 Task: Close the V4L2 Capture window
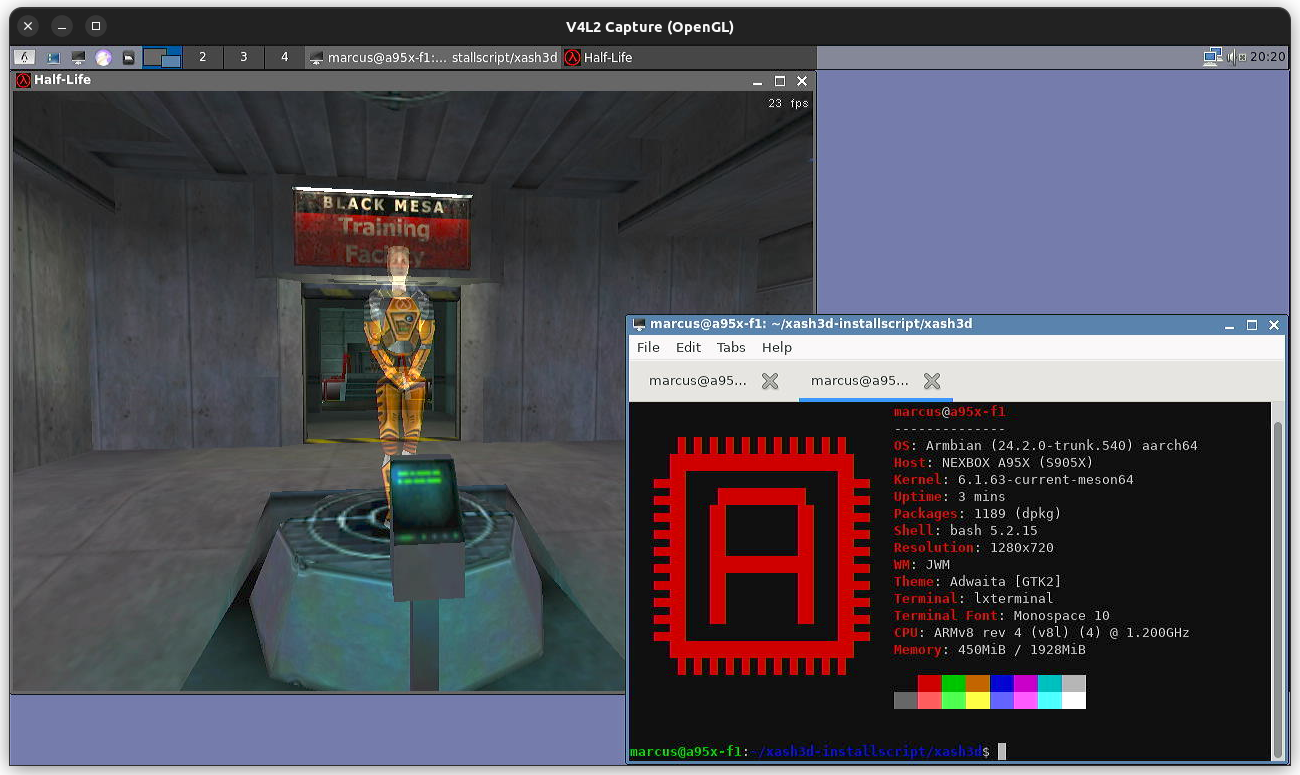coord(28,26)
